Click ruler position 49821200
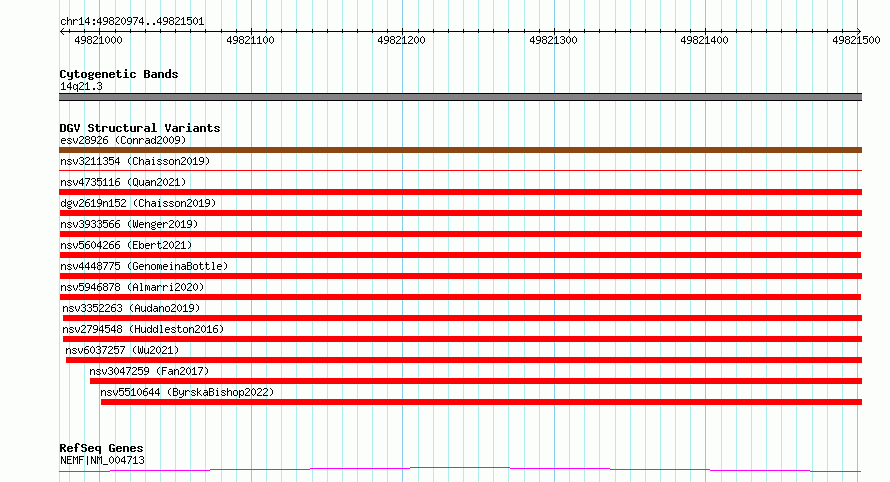Viewport: 890px width, 482px height. click(x=401, y=40)
